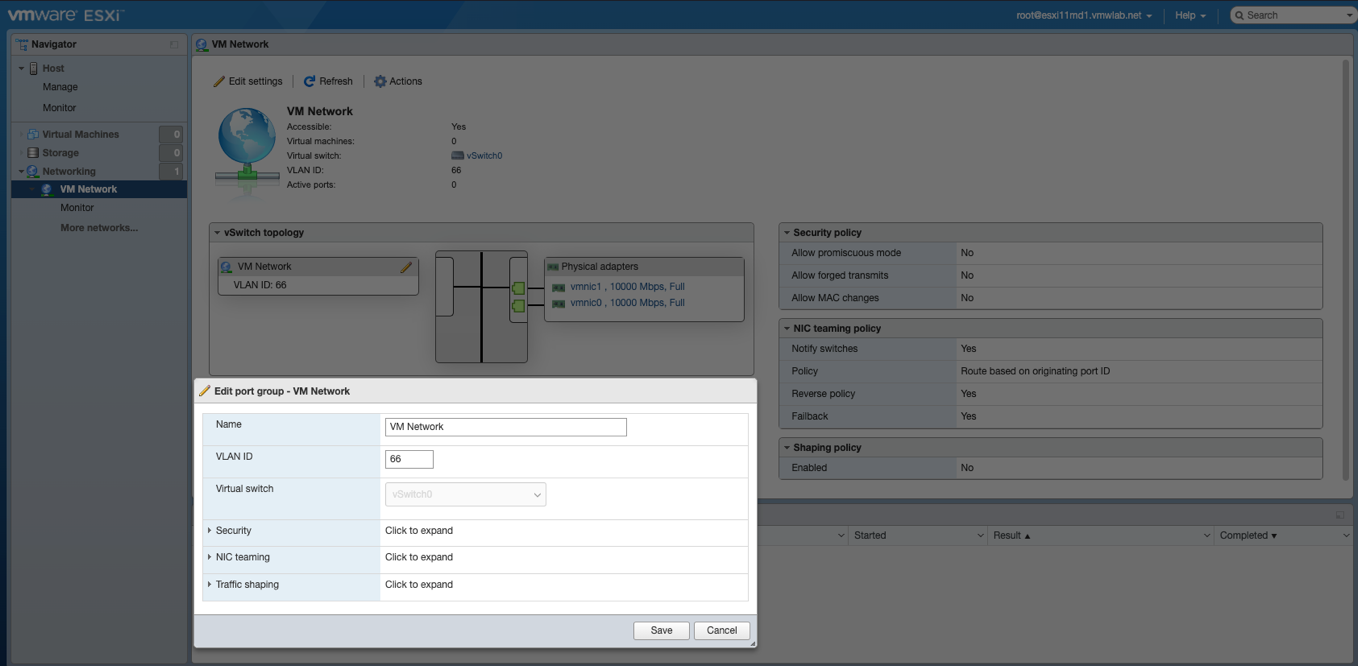Click the Cancel button

[x=722, y=631]
